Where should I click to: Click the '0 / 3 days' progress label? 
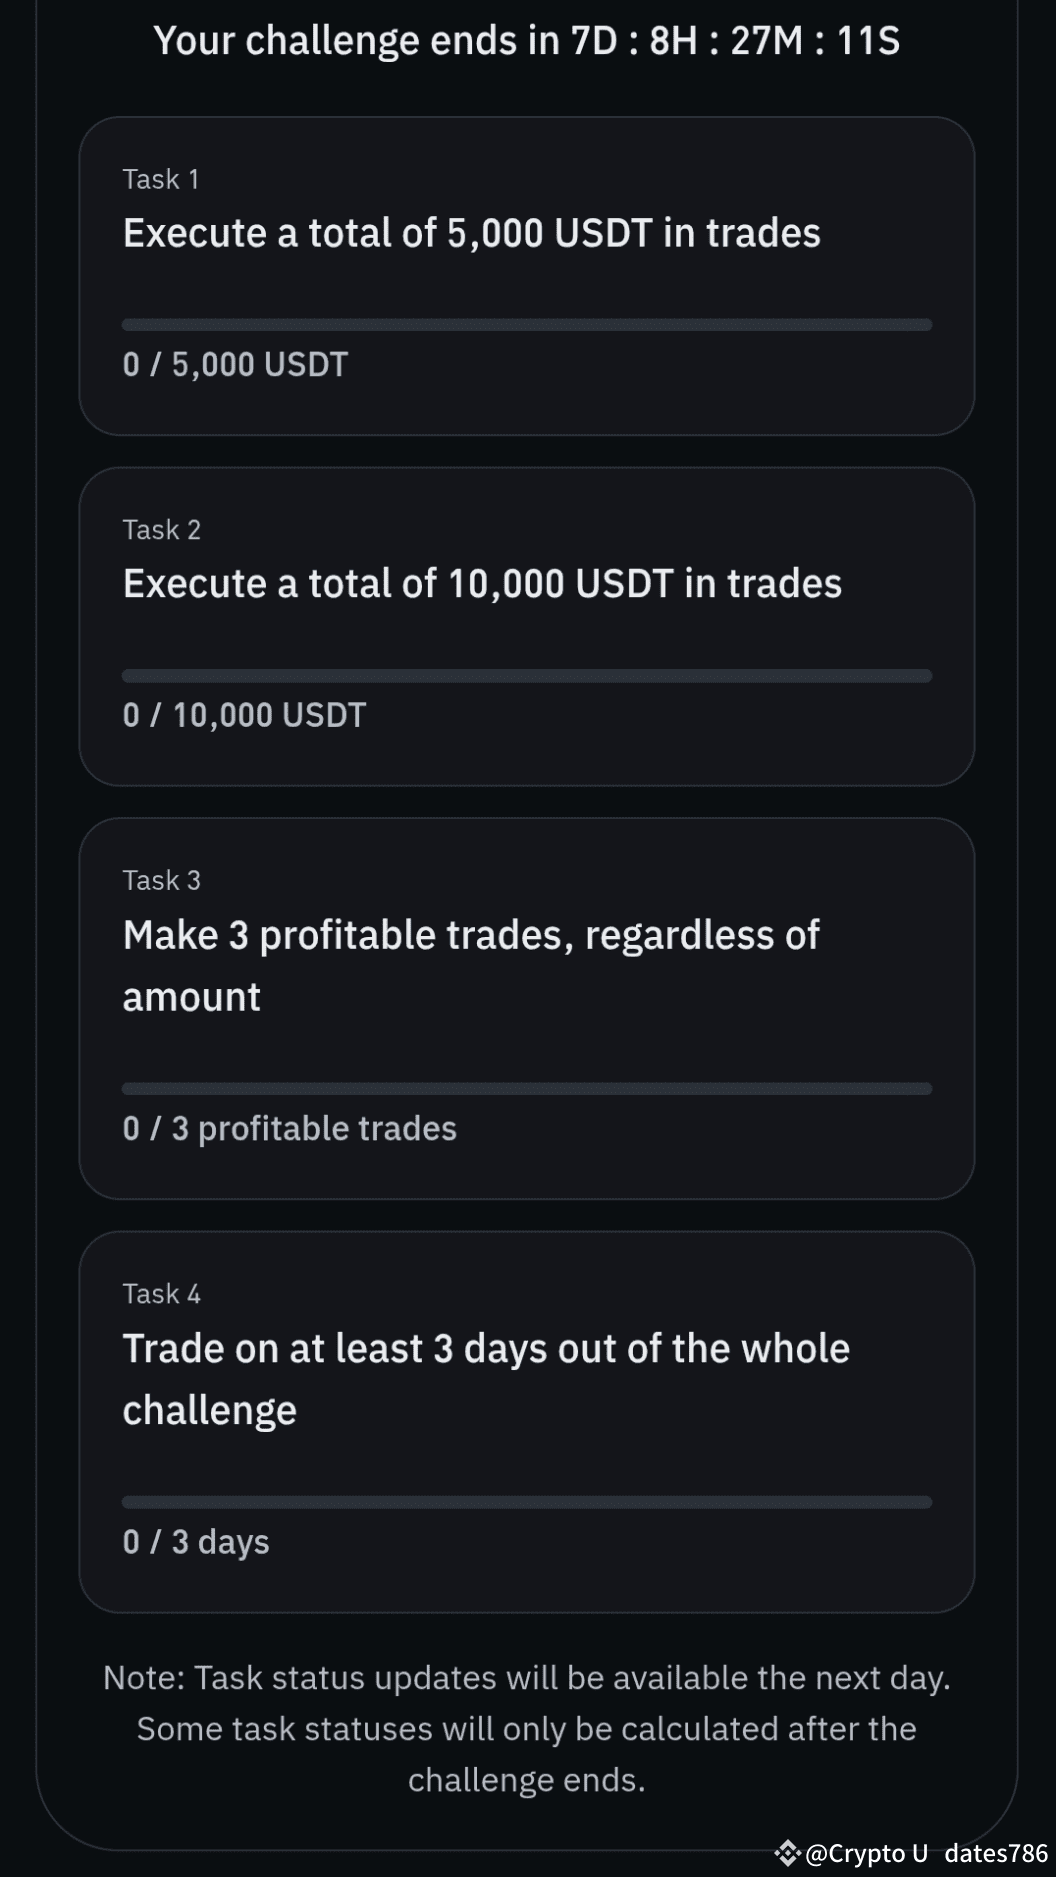tap(196, 1542)
